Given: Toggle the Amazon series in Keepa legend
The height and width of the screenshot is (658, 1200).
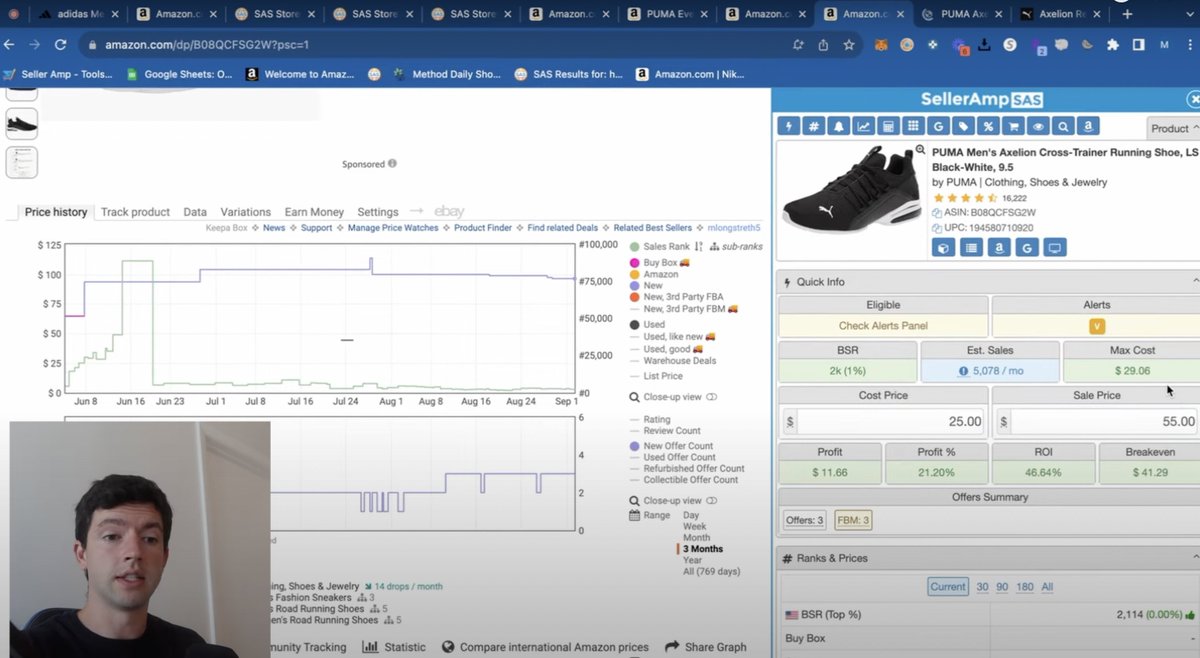Looking at the screenshot, I should (x=636, y=274).
